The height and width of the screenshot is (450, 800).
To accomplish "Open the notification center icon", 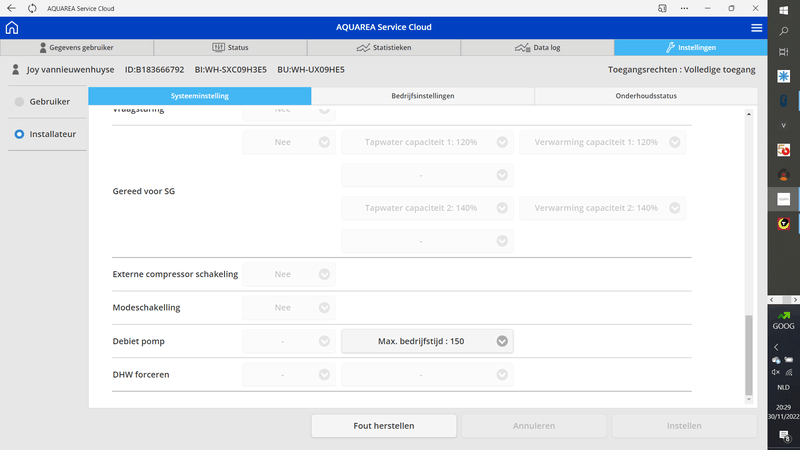I will pos(784,435).
